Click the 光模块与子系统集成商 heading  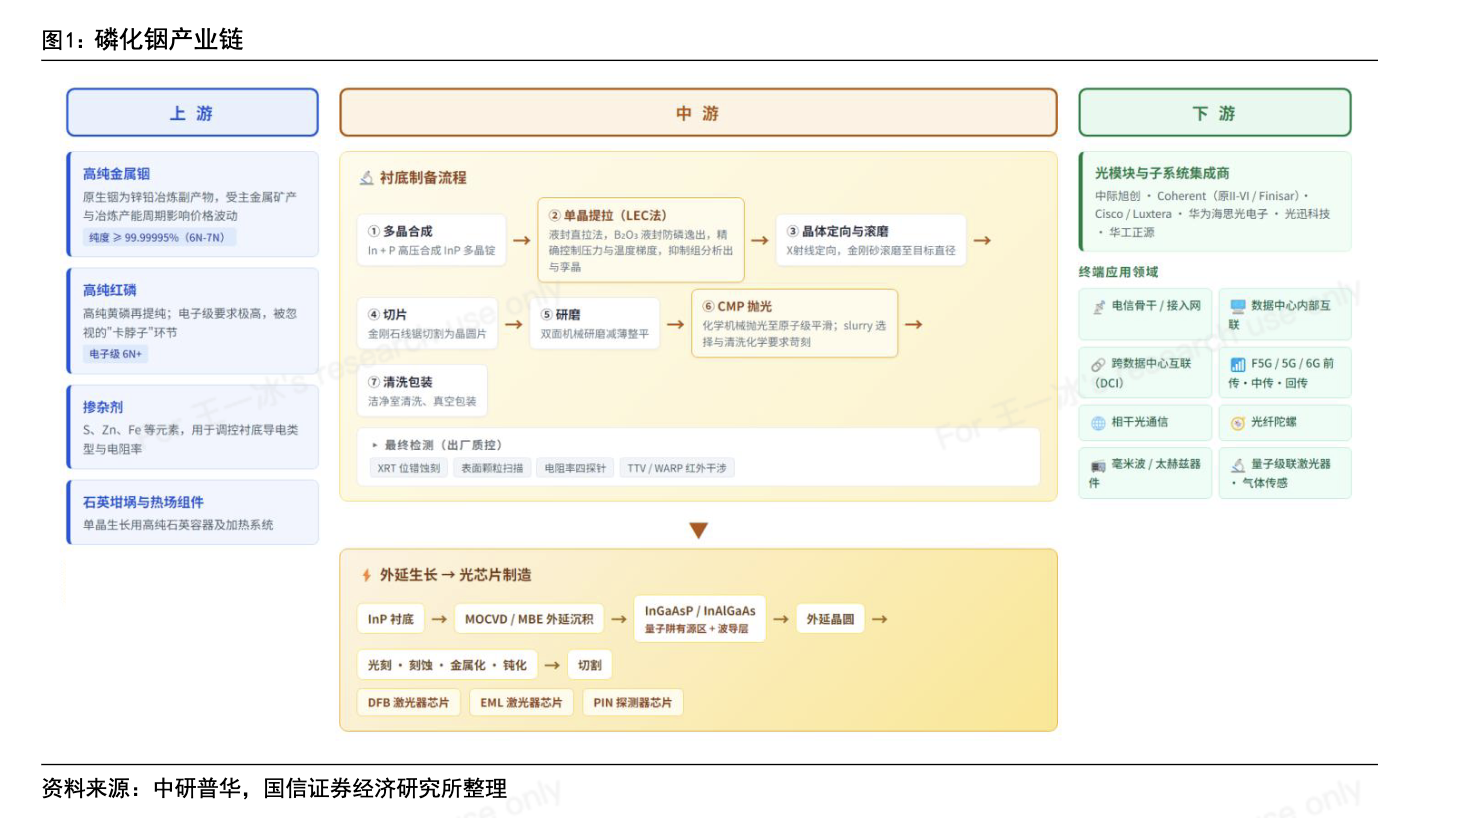pos(1162,173)
